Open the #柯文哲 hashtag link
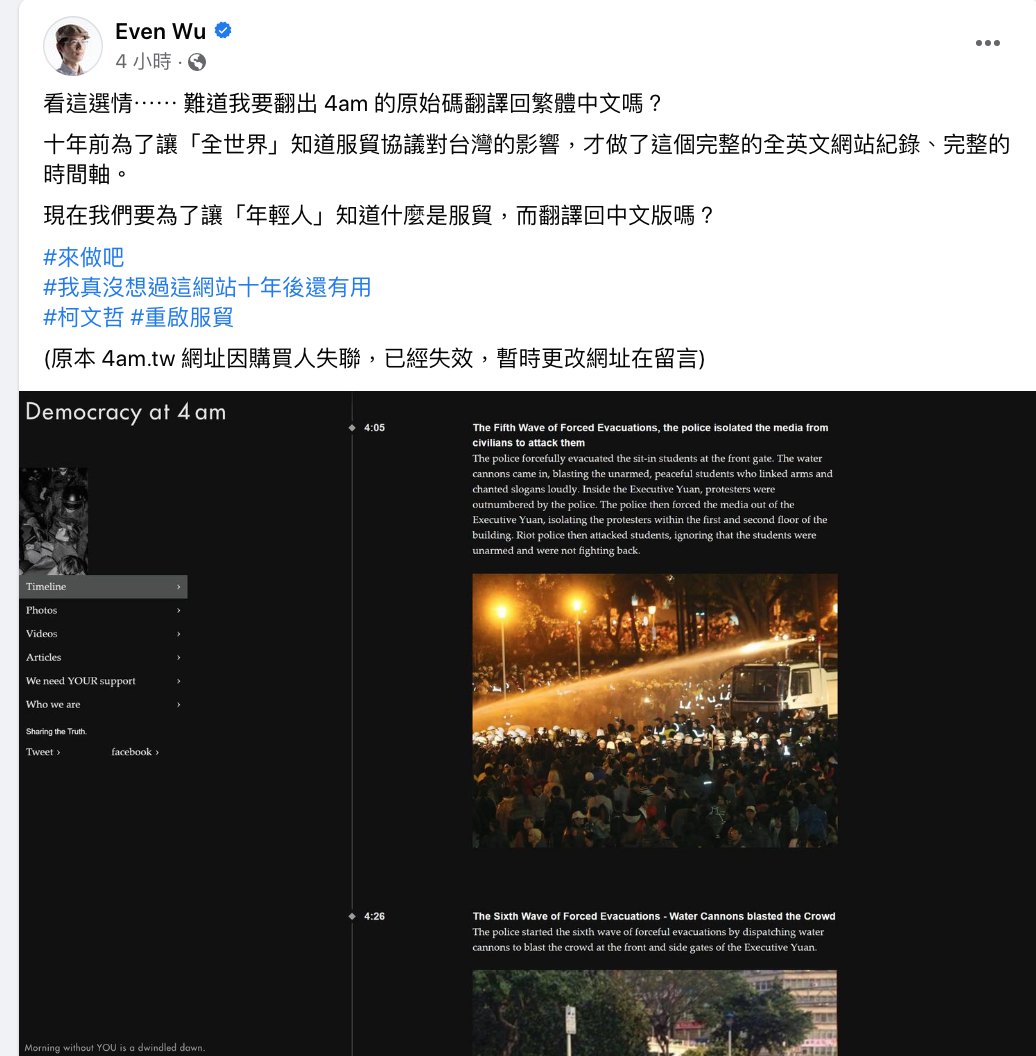The width and height of the screenshot is (1036, 1056). (x=84, y=317)
